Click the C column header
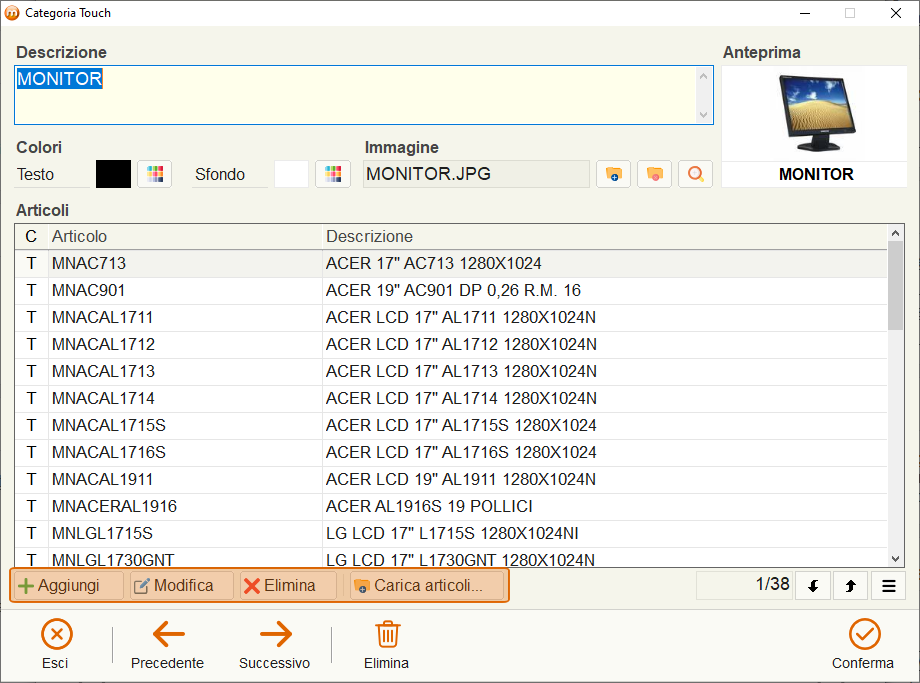The height and width of the screenshot is (683, 920). pyautogui.click(x=31, y=236)
